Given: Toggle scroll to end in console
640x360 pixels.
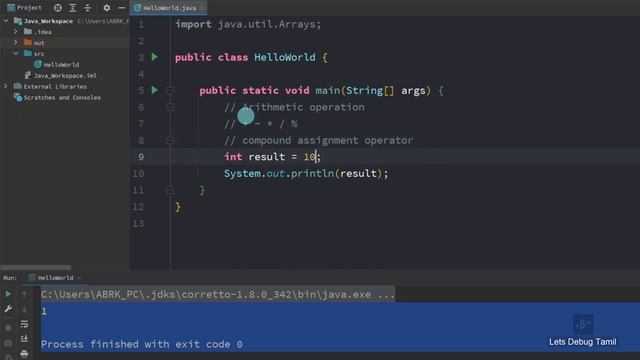Looking at the screenshot, I should (x=24, y=338).
